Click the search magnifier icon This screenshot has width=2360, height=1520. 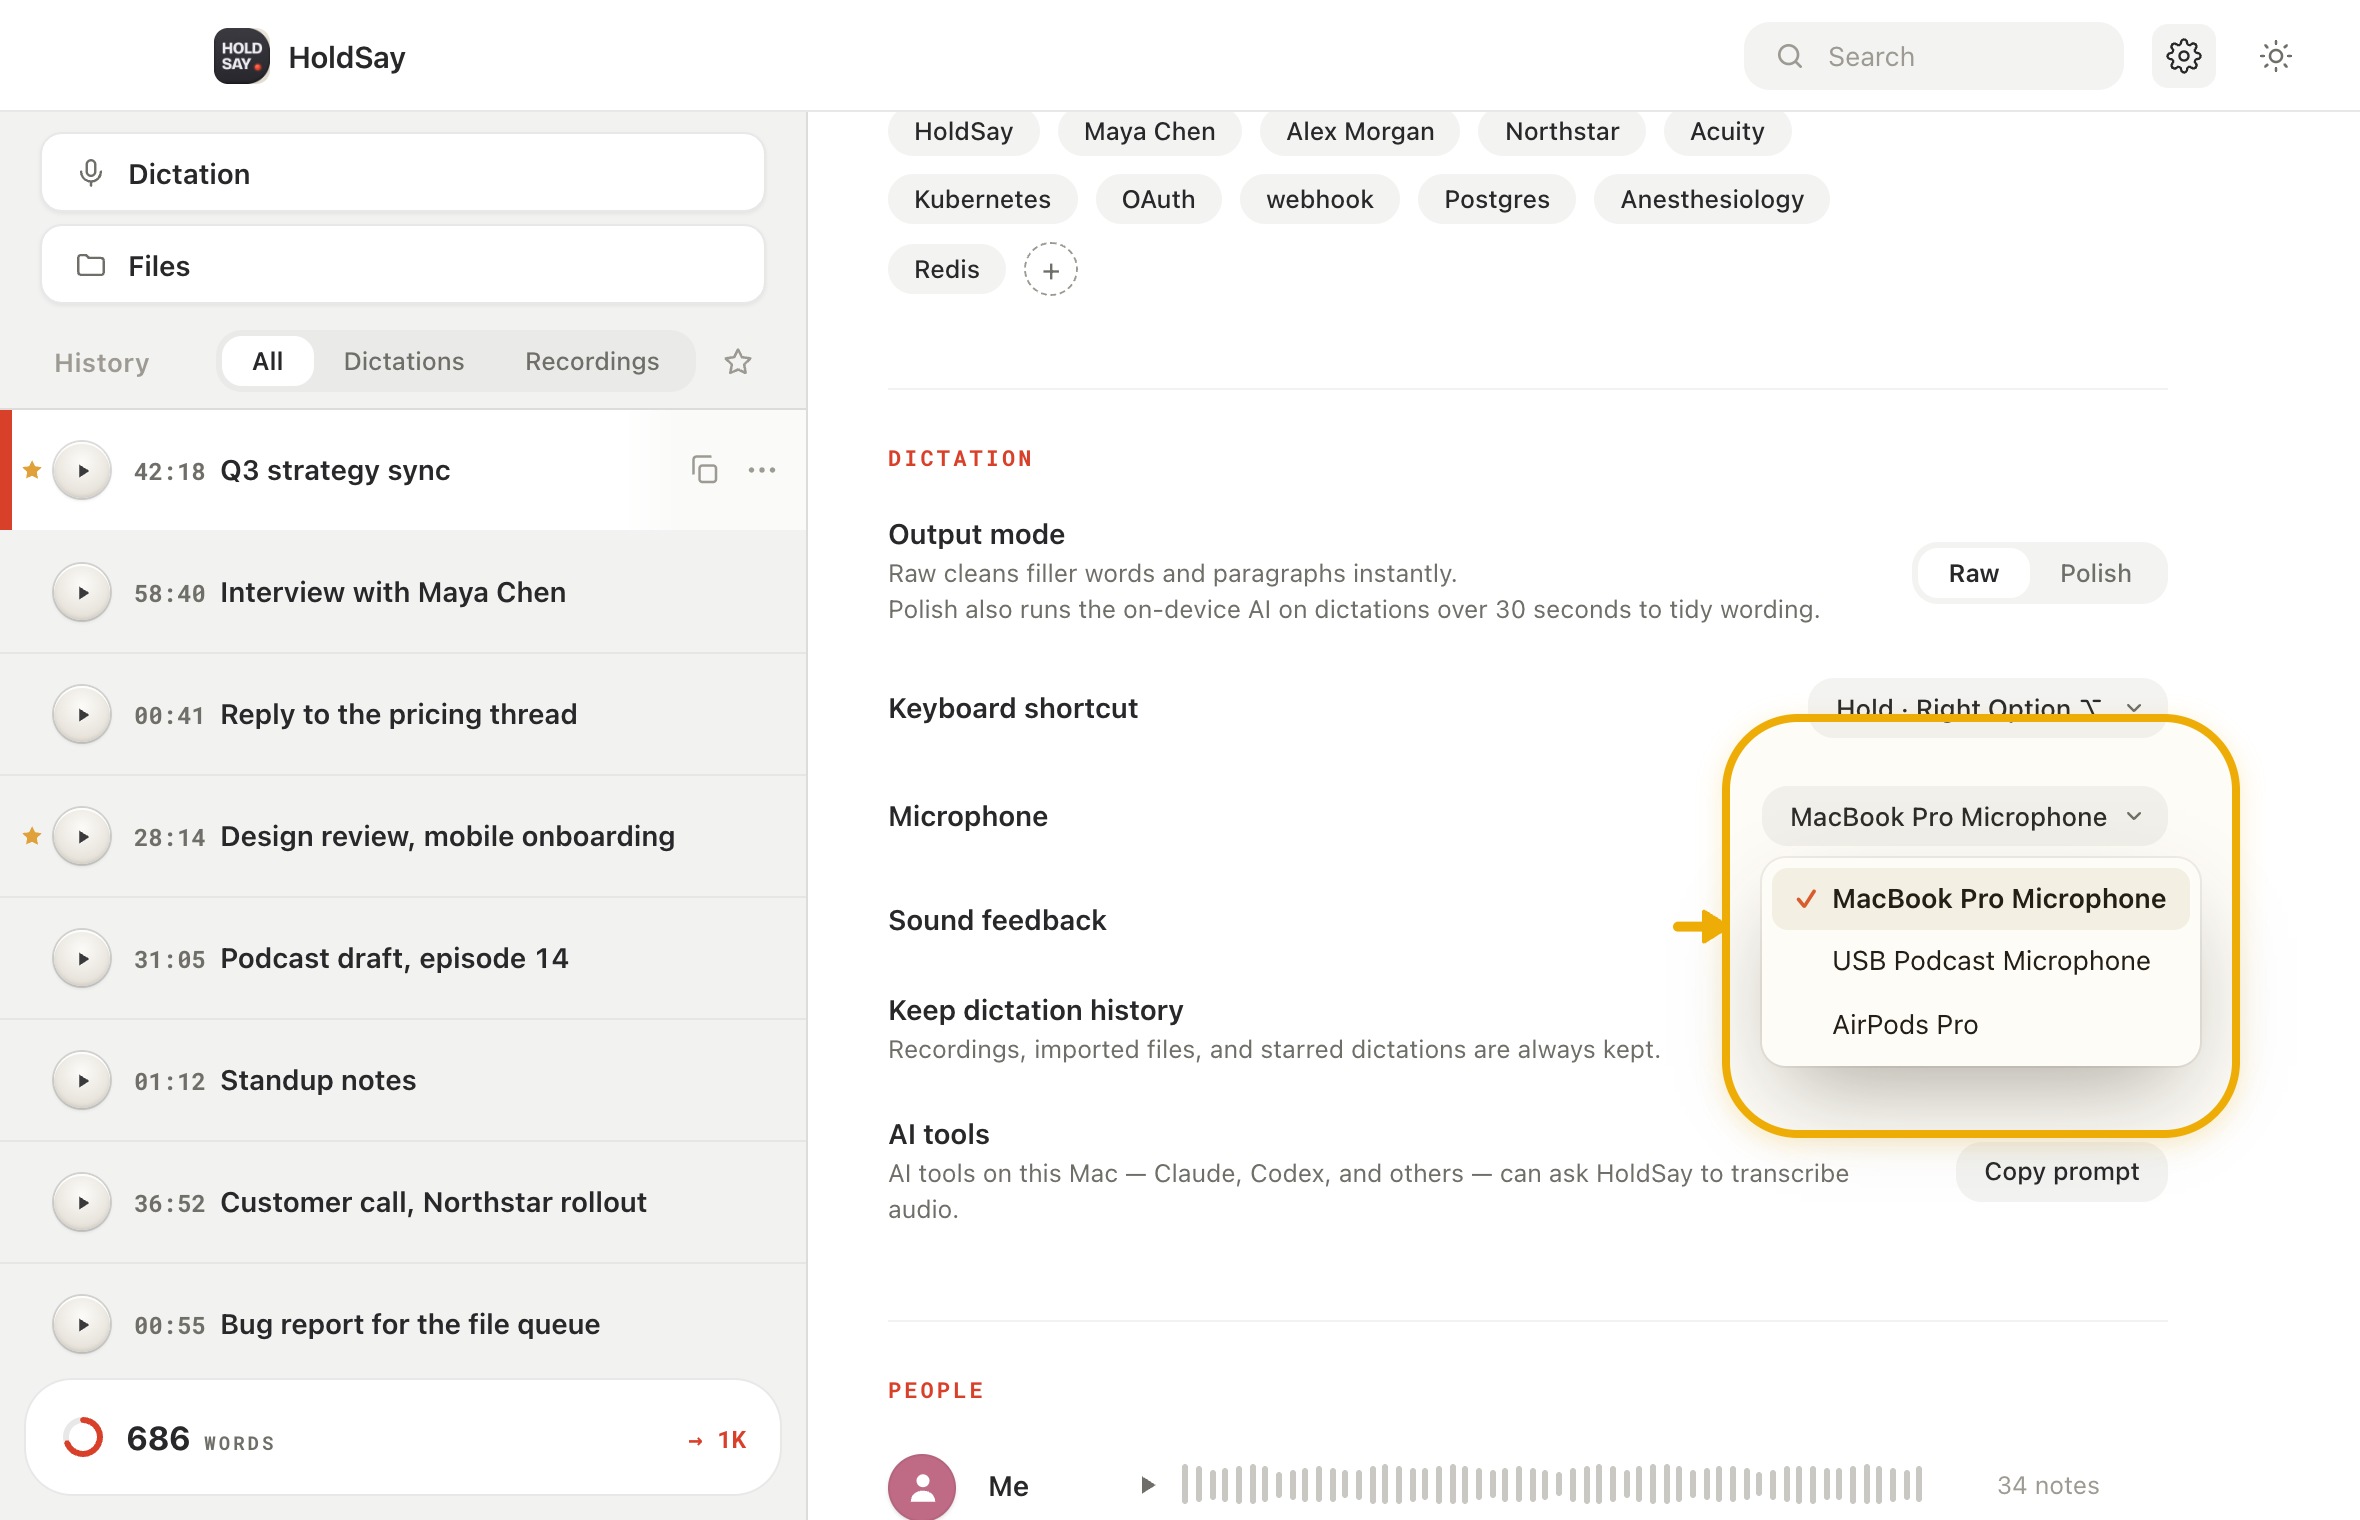tap(1789, 56)
